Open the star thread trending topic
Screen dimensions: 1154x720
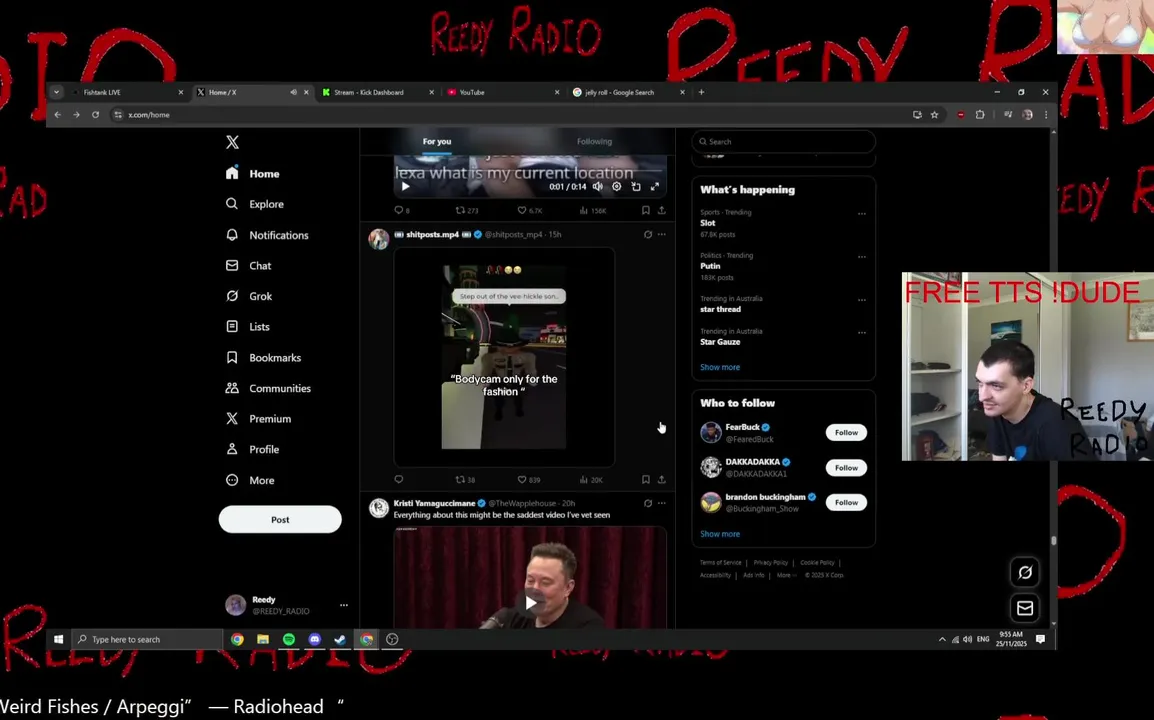point(721,309)
